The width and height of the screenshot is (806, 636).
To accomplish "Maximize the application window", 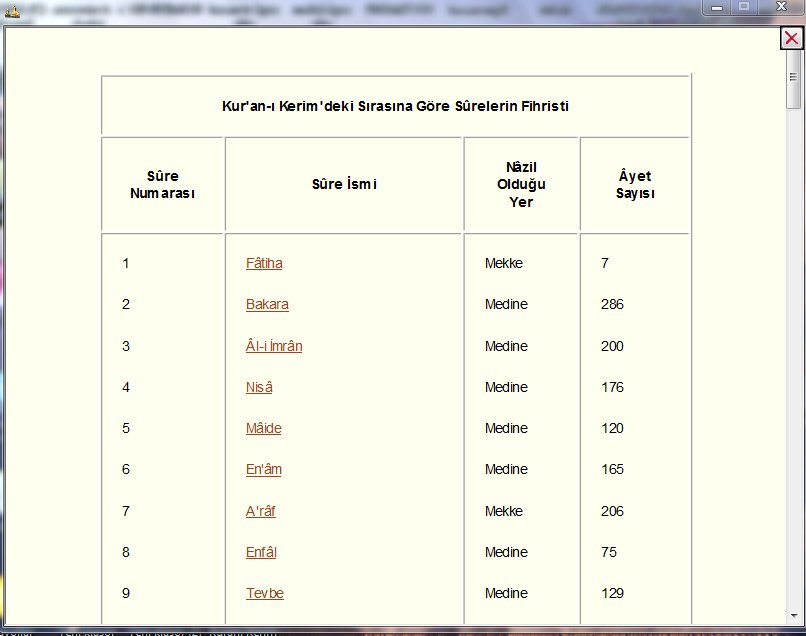I will (745, 7).
